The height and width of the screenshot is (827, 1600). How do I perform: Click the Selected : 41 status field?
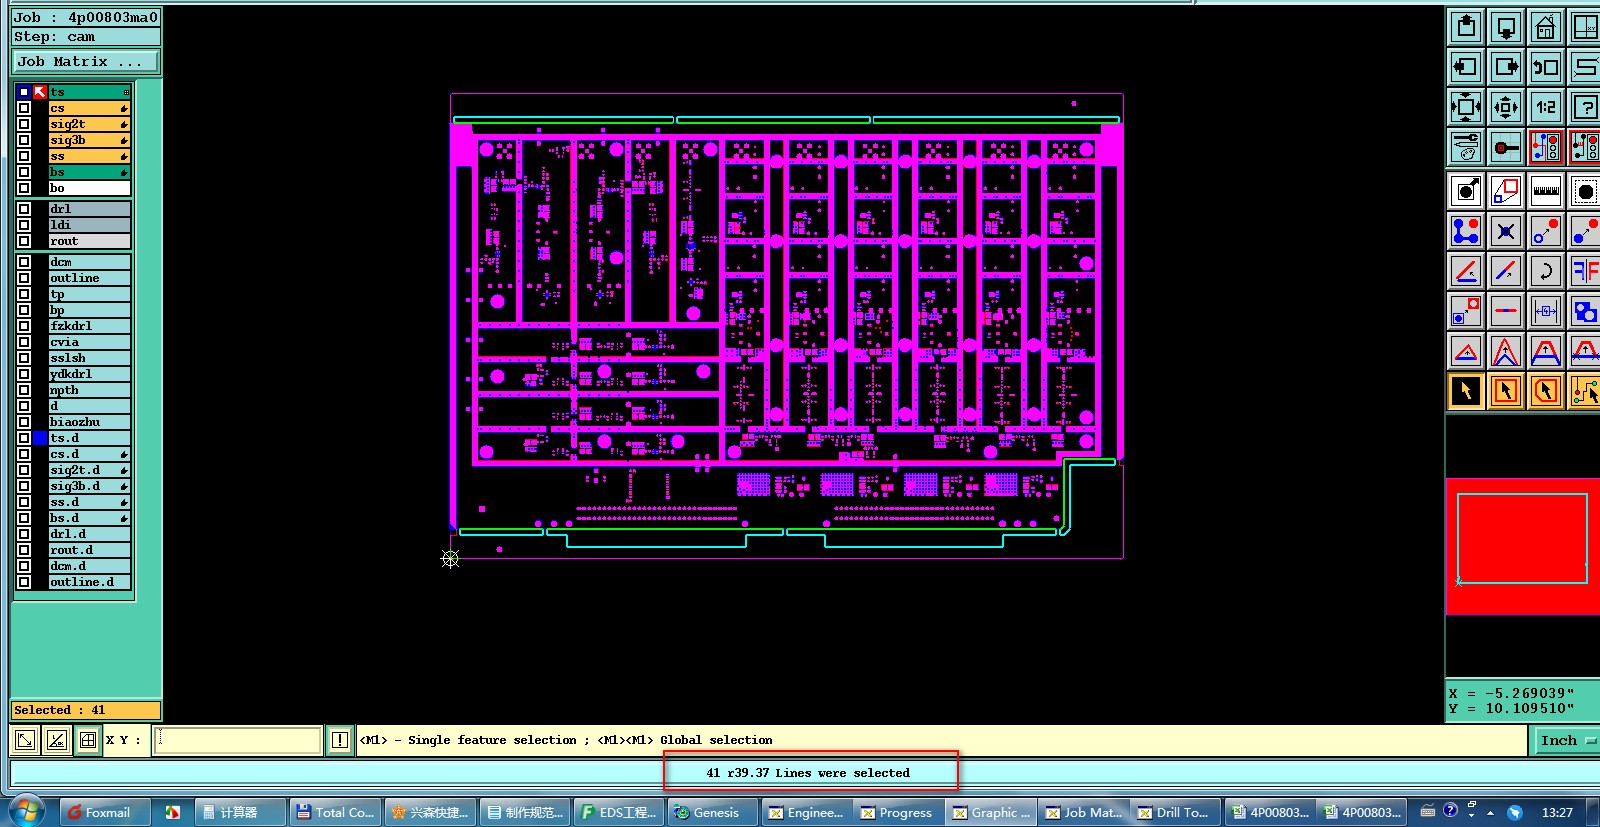coord(86,710)
